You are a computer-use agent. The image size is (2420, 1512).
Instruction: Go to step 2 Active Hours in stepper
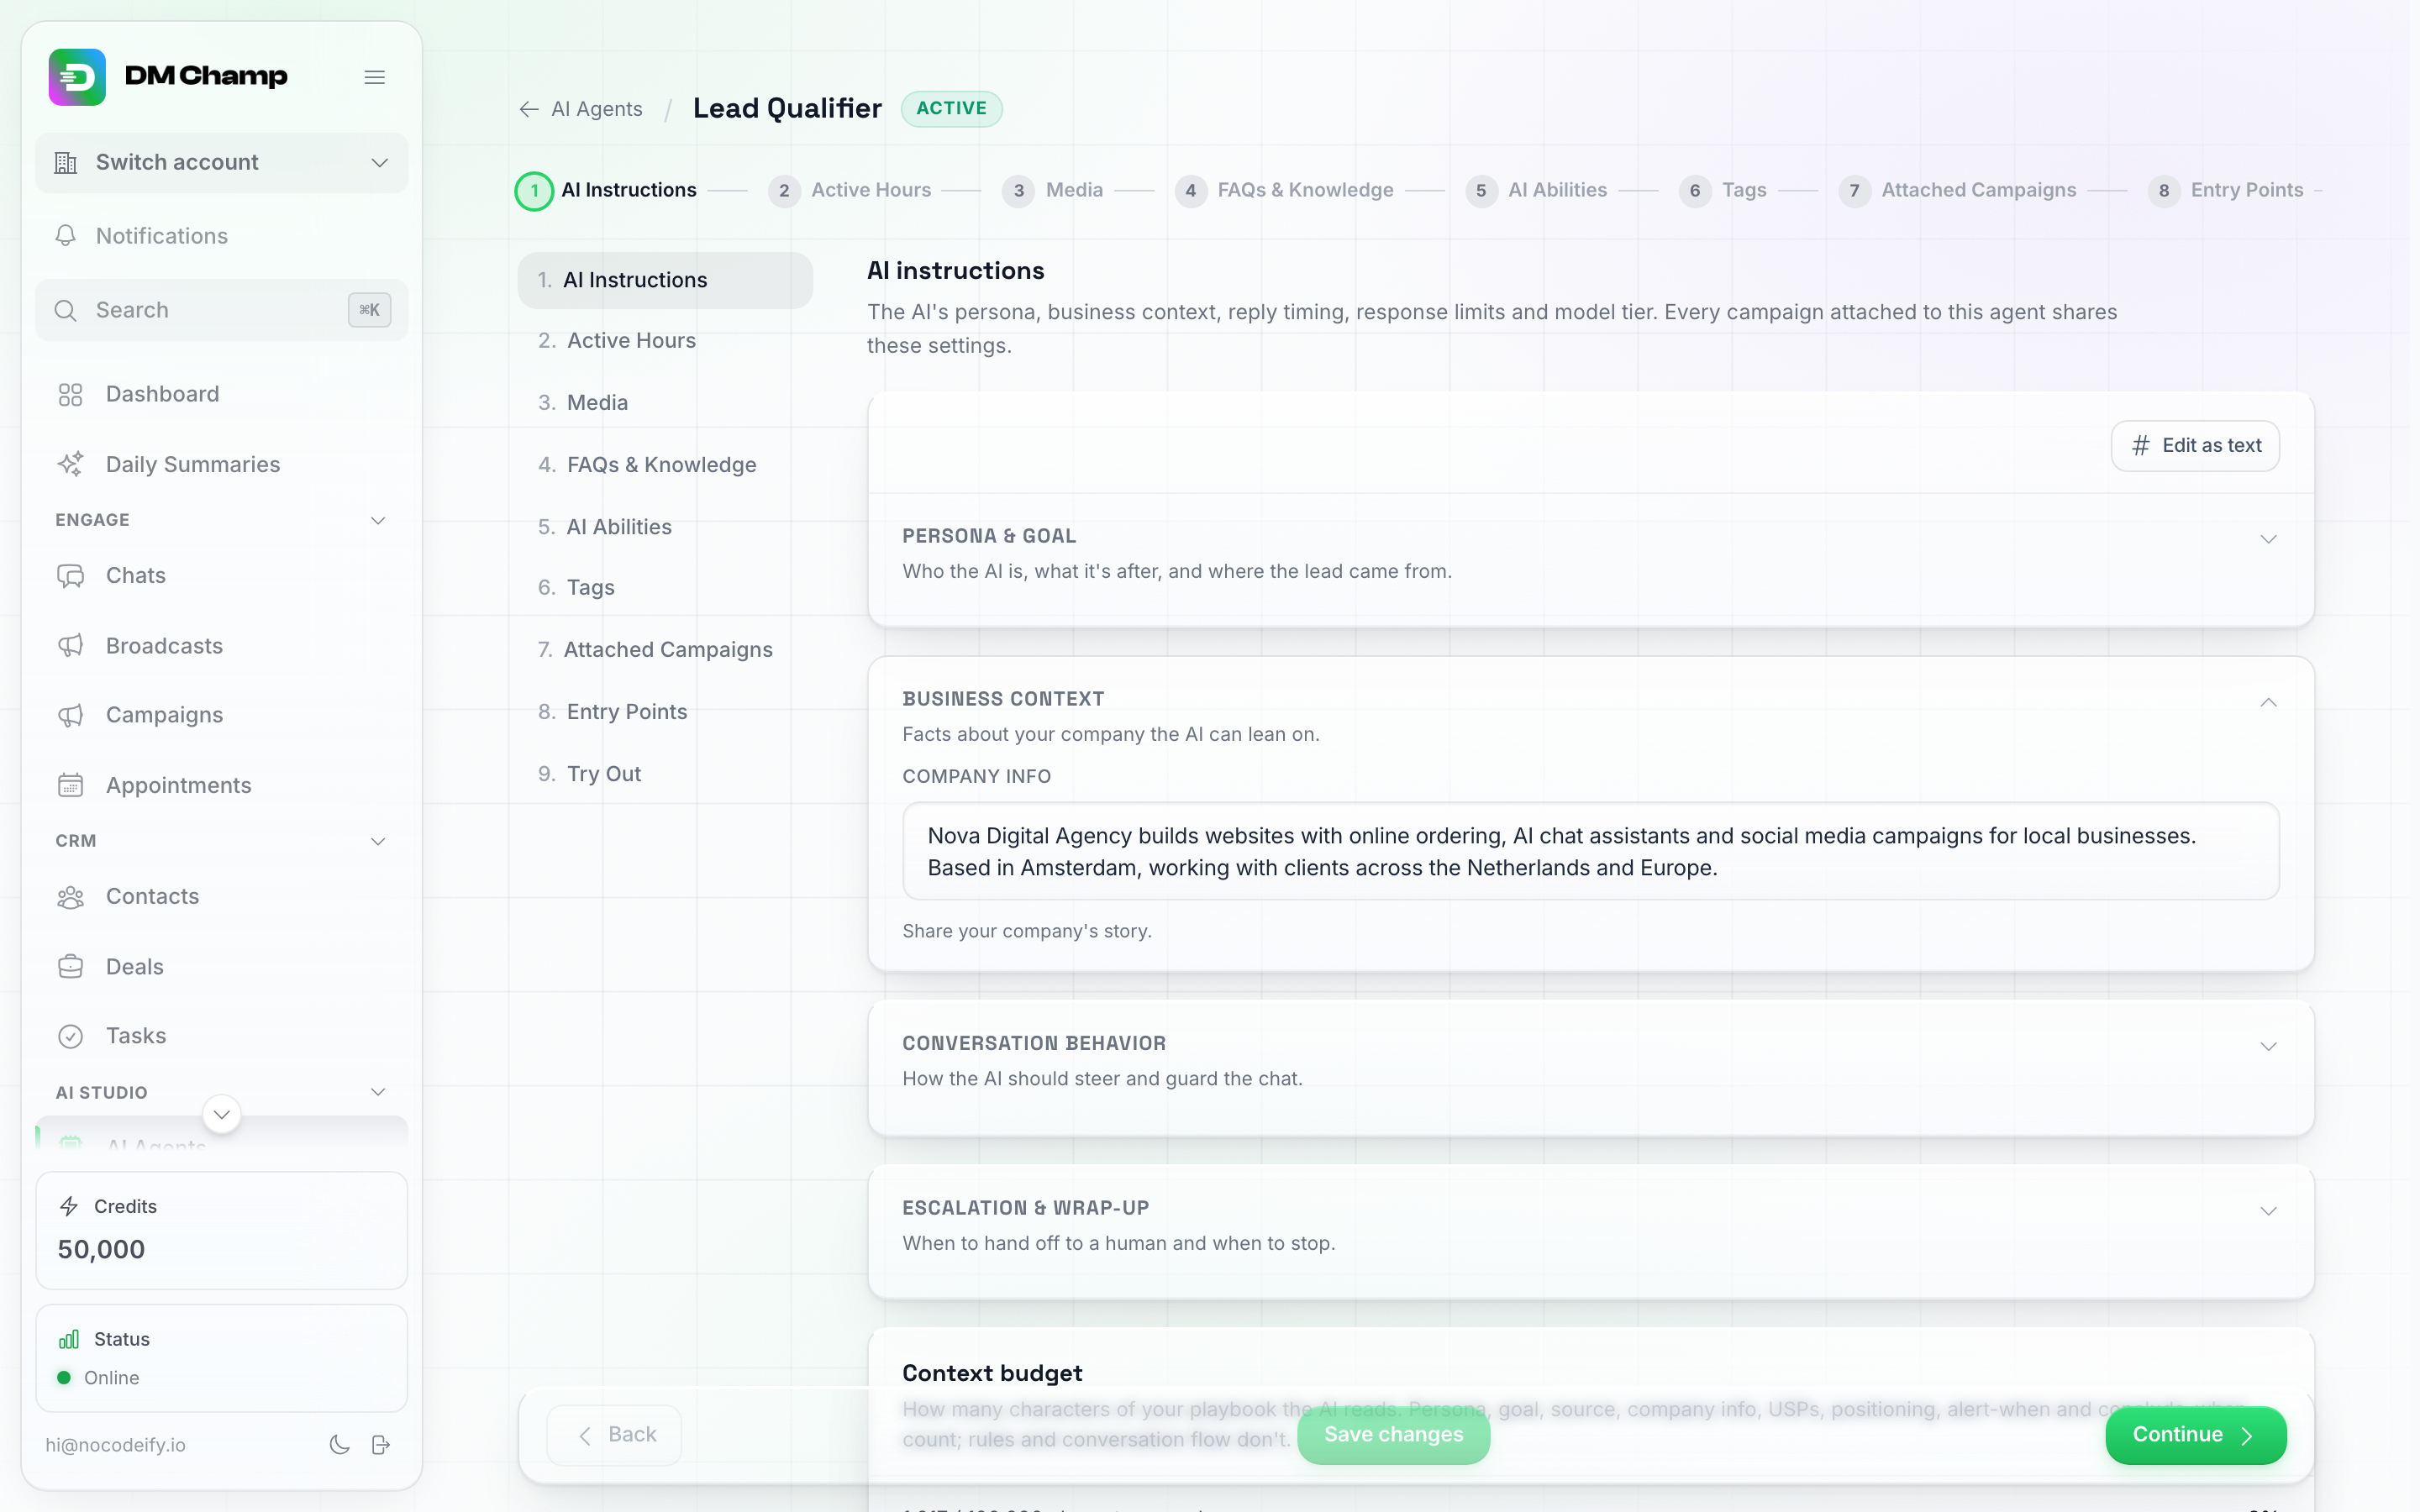pyautogui.click(x=850, y=190)
